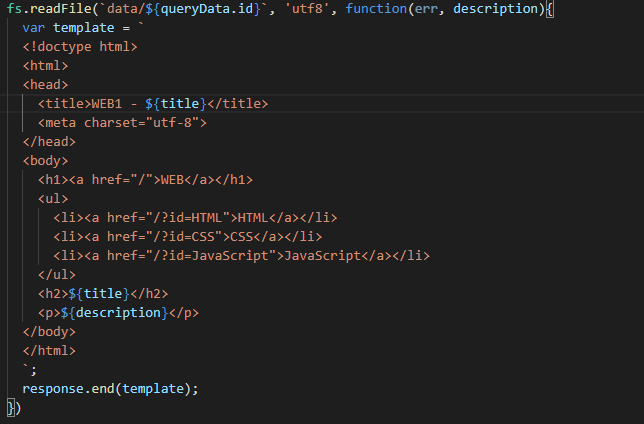This screenshot has width=644, height=424.
Task: Click the closing </ul> tag
Action: tap(57, 274)
